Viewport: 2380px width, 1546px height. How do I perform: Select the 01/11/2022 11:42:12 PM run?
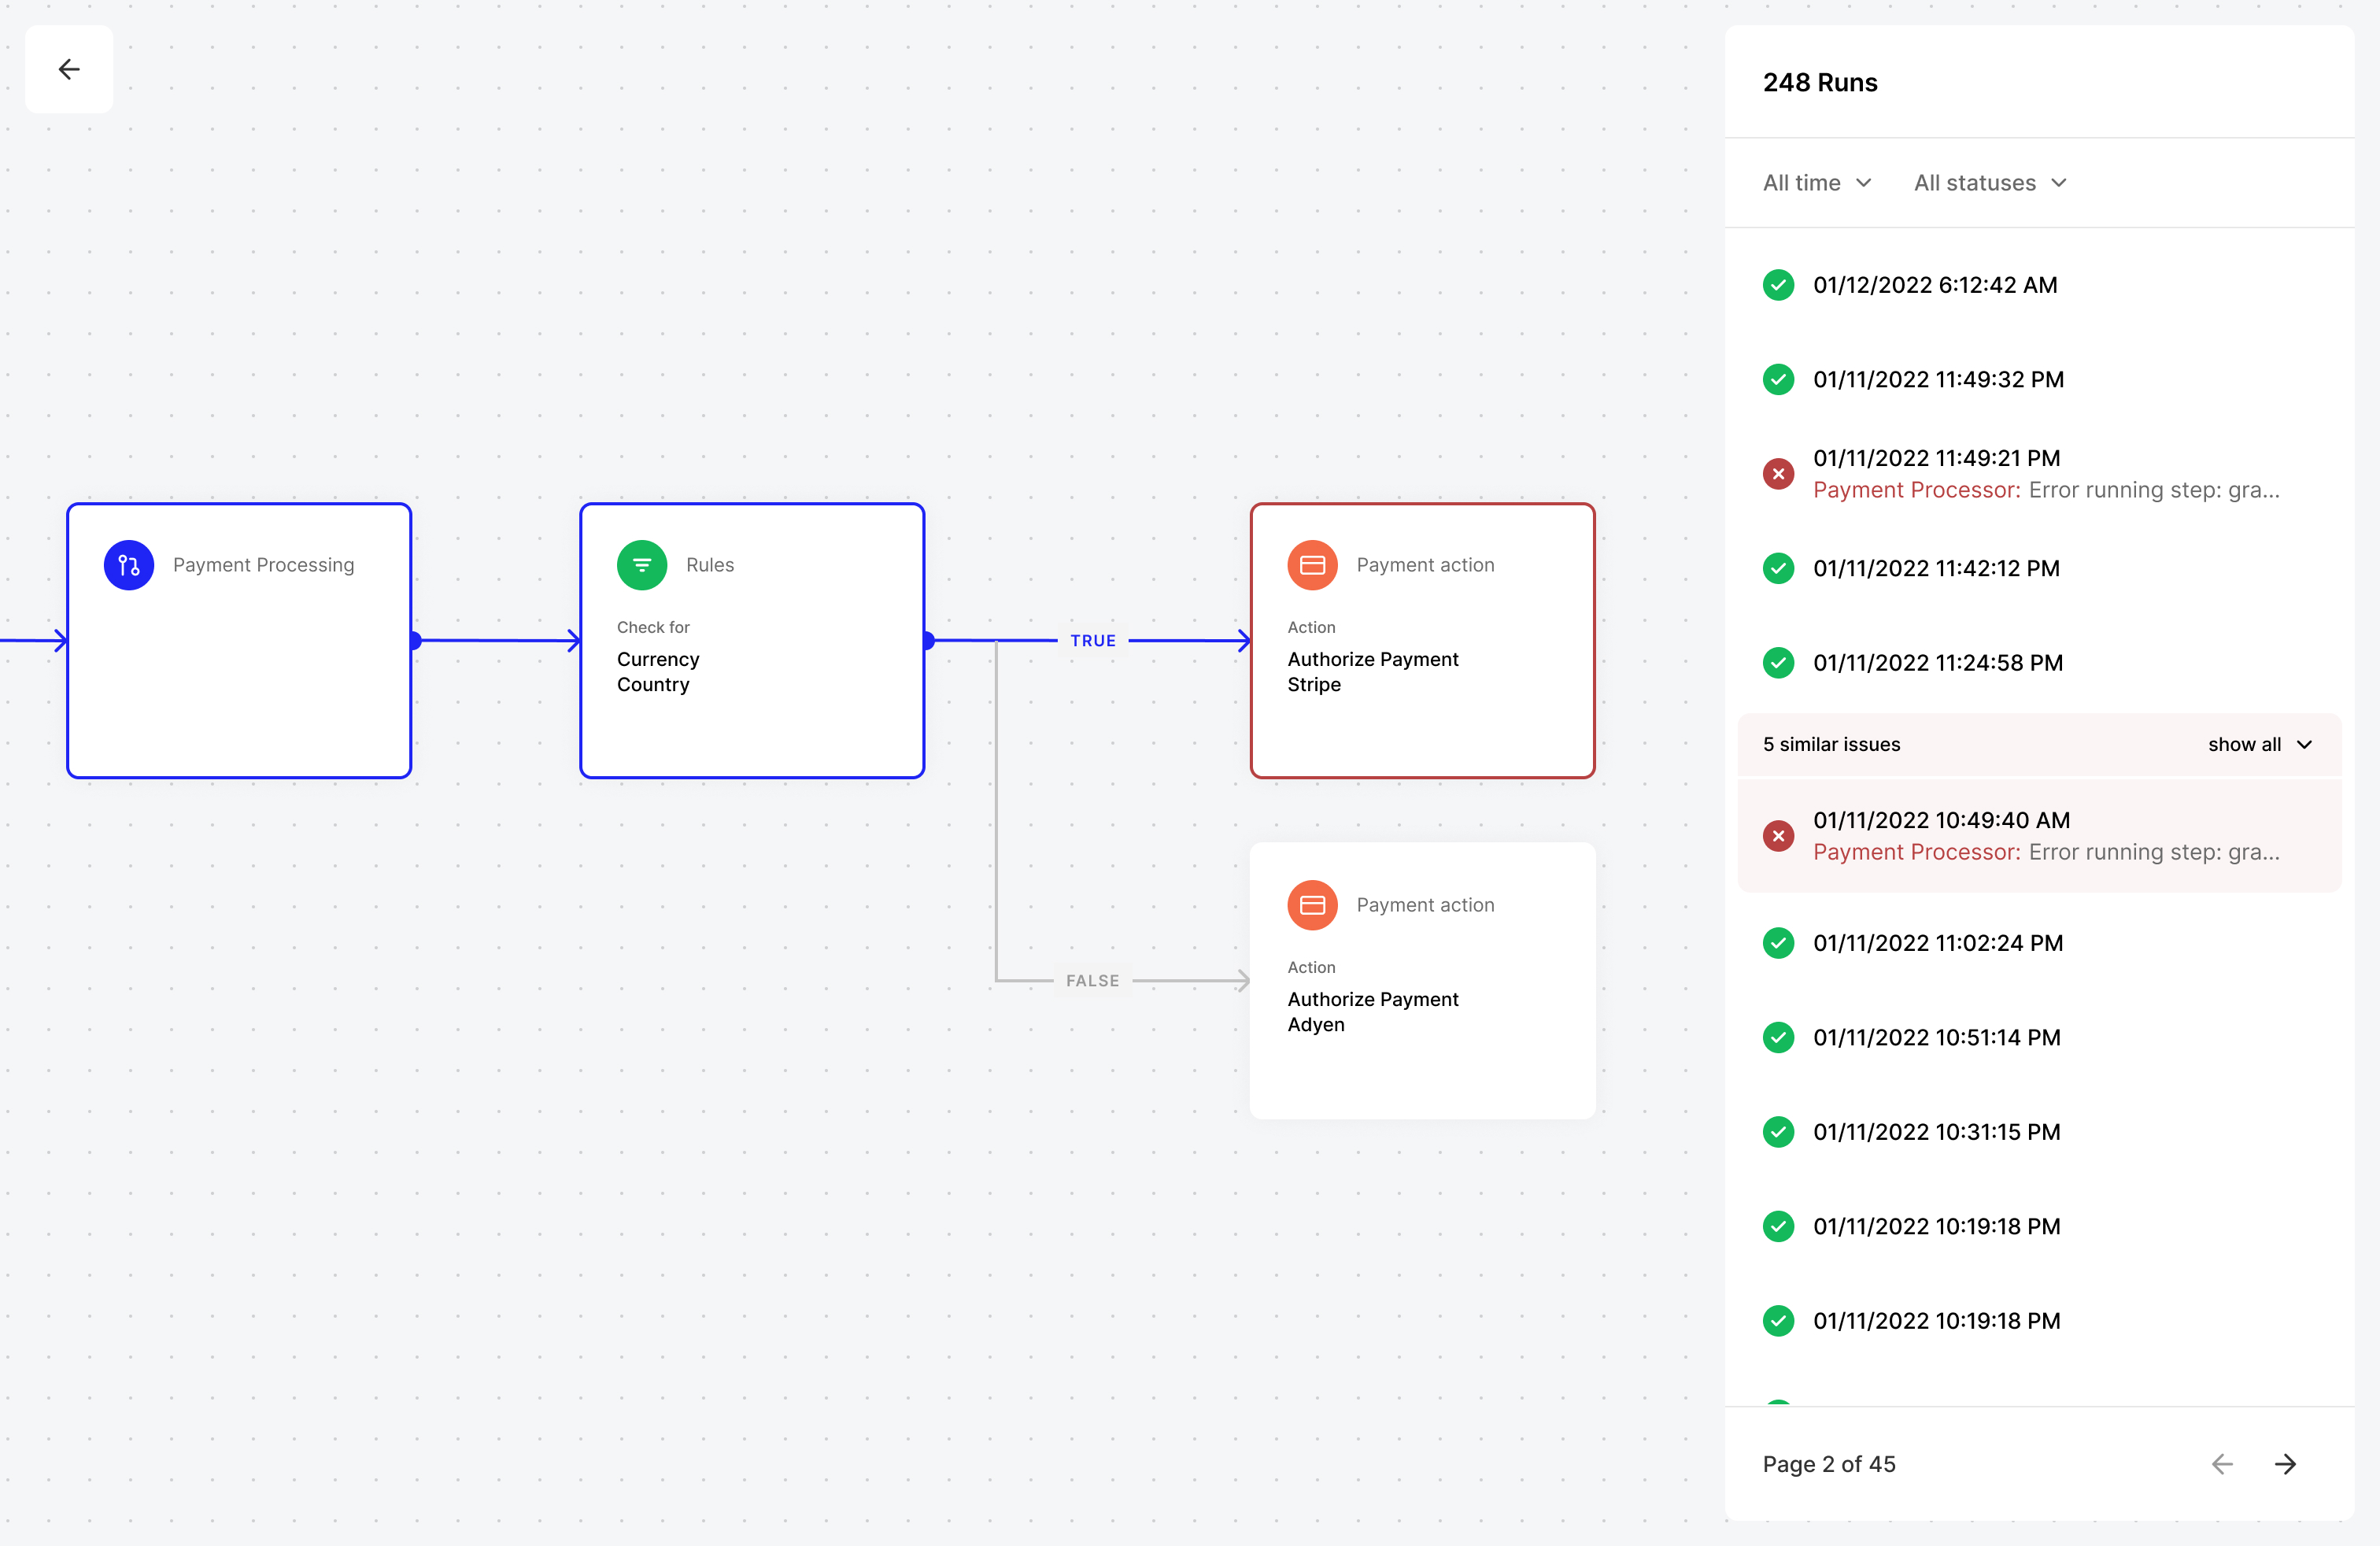(1936, 568)
